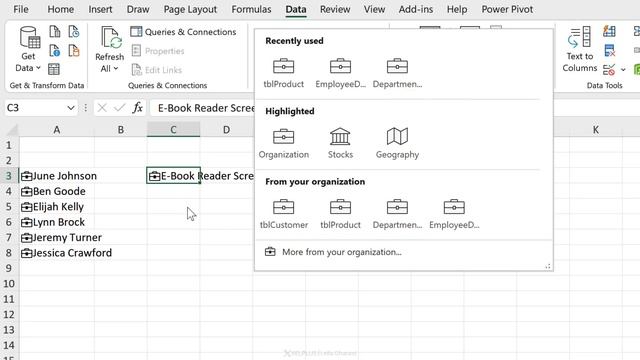
Task: Switch to the Draw tab
Action: 138,9
